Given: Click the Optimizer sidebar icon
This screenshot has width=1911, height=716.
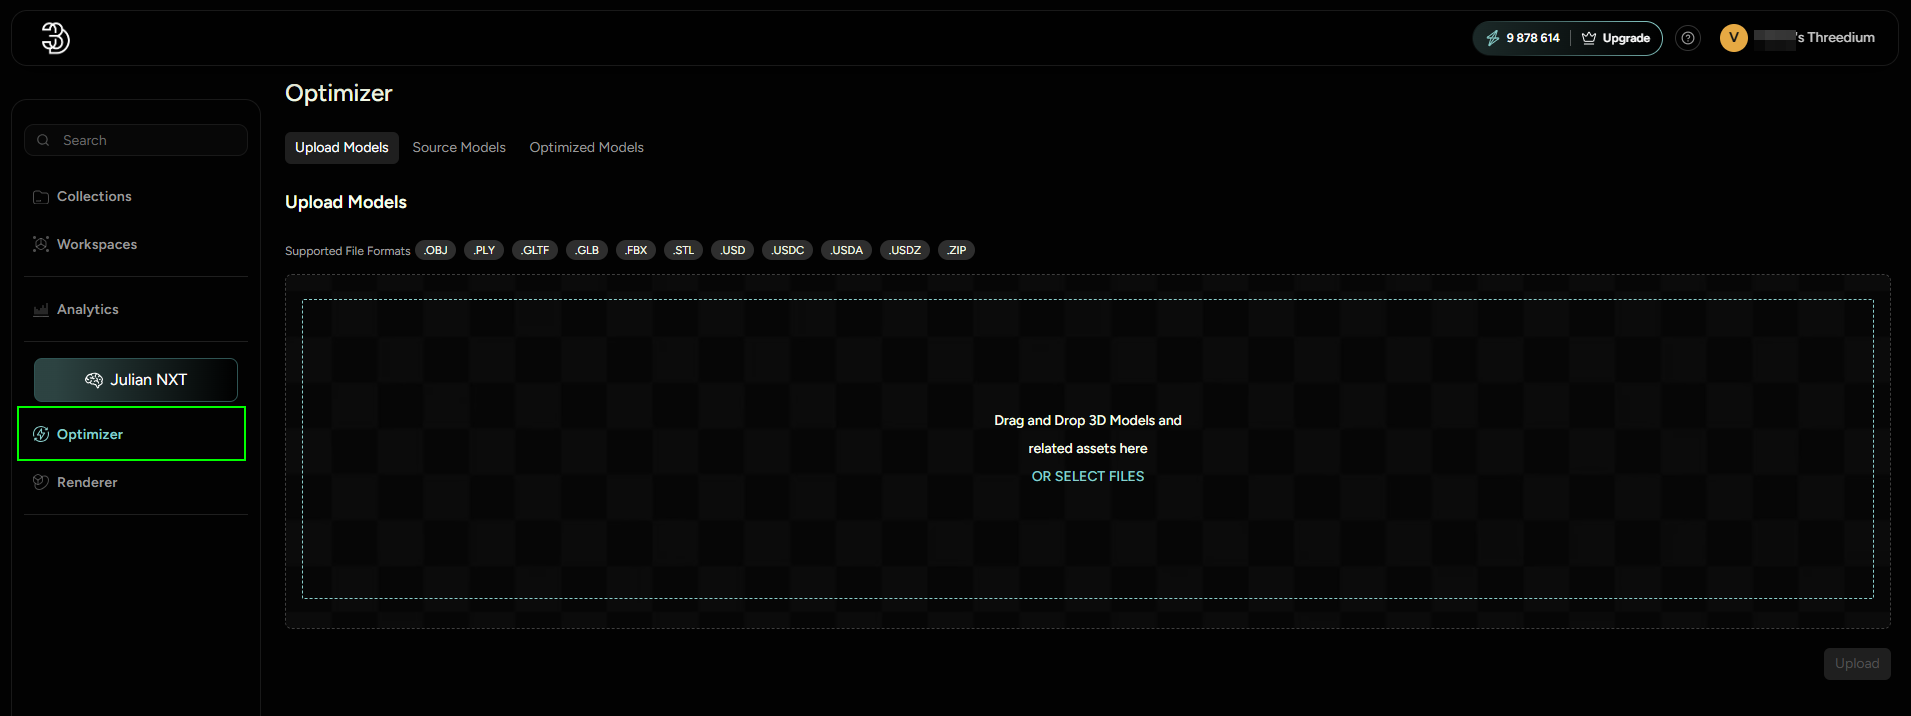Looking at the screenshot, I should [41, 434].
